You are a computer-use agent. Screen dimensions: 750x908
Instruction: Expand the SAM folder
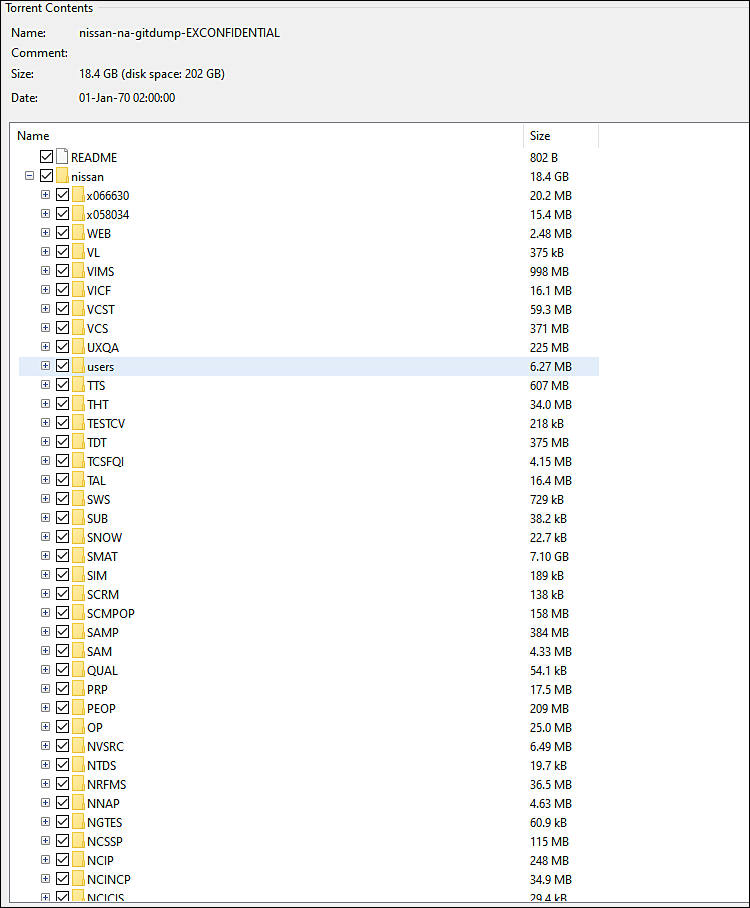click(45, 651)
